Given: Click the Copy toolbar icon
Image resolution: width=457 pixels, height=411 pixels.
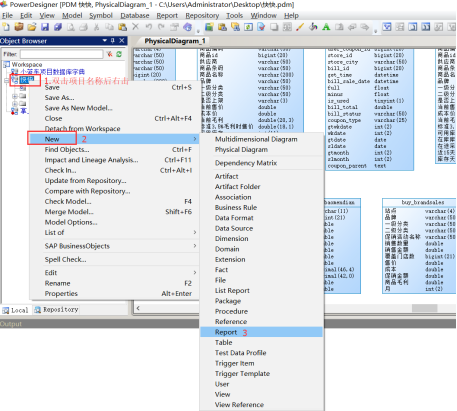Looking at the screenshot, I should (109, 27).
